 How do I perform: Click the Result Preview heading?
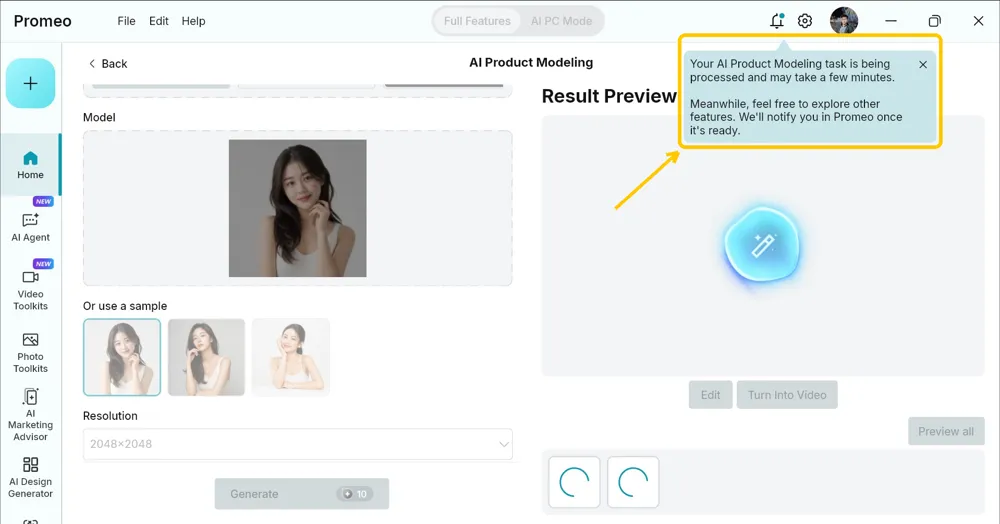(x=609, y=96)
